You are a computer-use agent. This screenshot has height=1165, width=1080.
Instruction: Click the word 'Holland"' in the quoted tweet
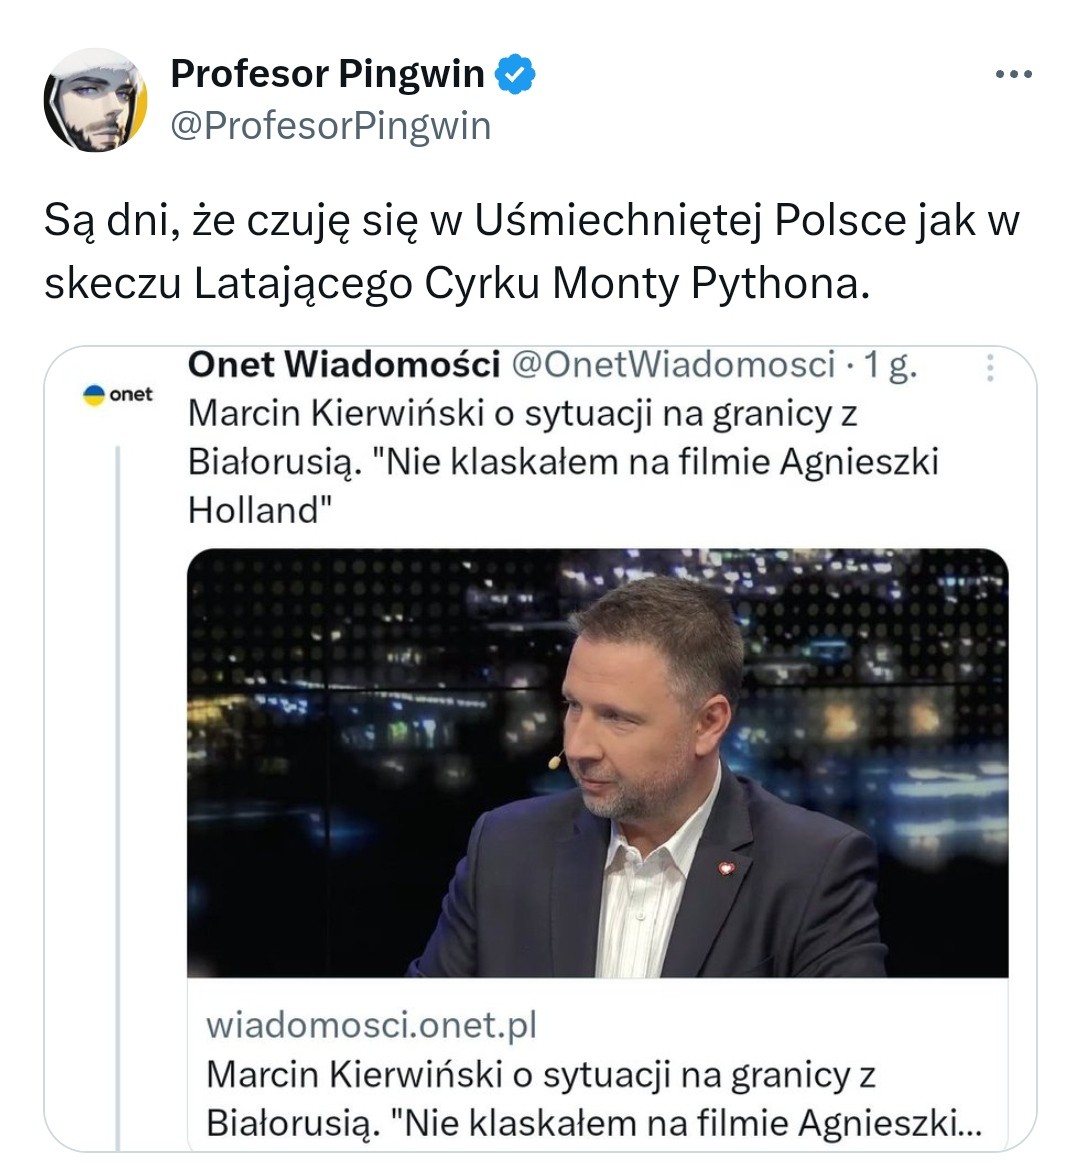[260, 510]
